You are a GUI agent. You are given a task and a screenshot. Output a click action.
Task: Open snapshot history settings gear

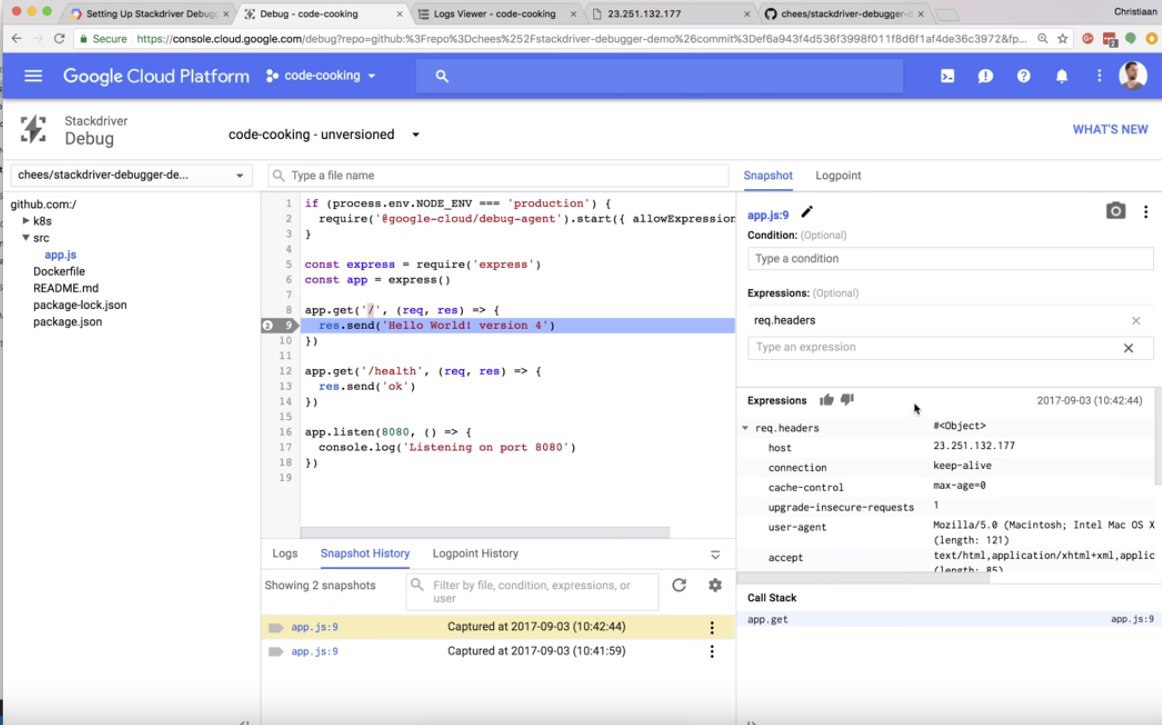point(714,585)
